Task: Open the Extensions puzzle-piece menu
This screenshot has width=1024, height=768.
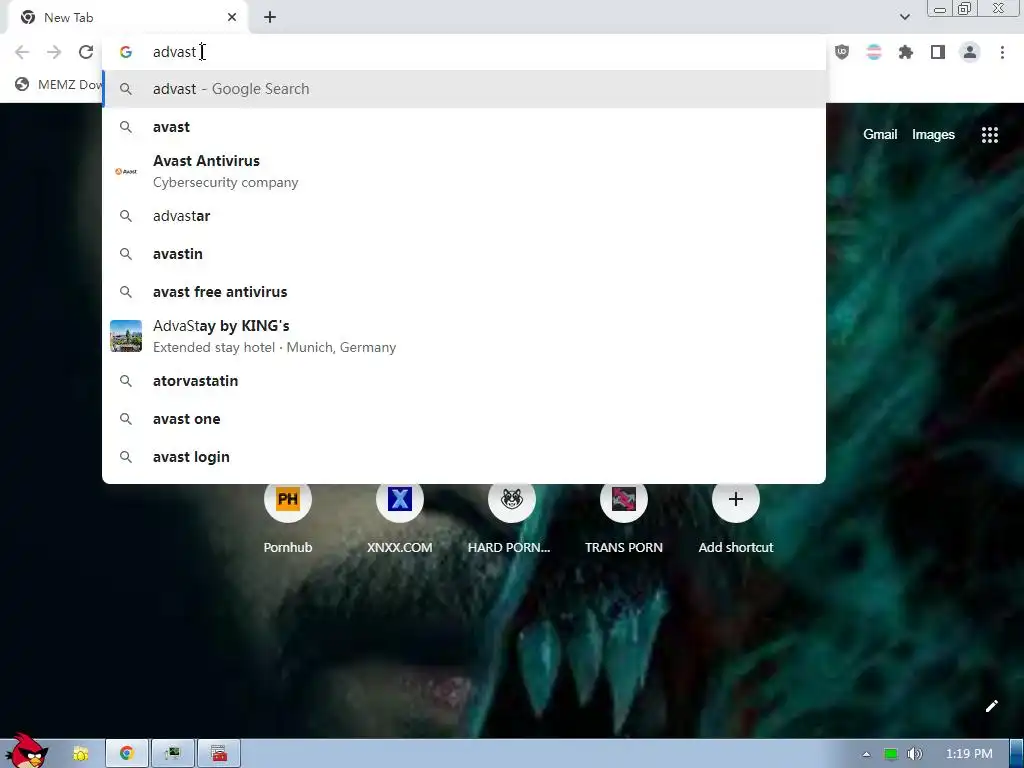Action: [906, 52]
